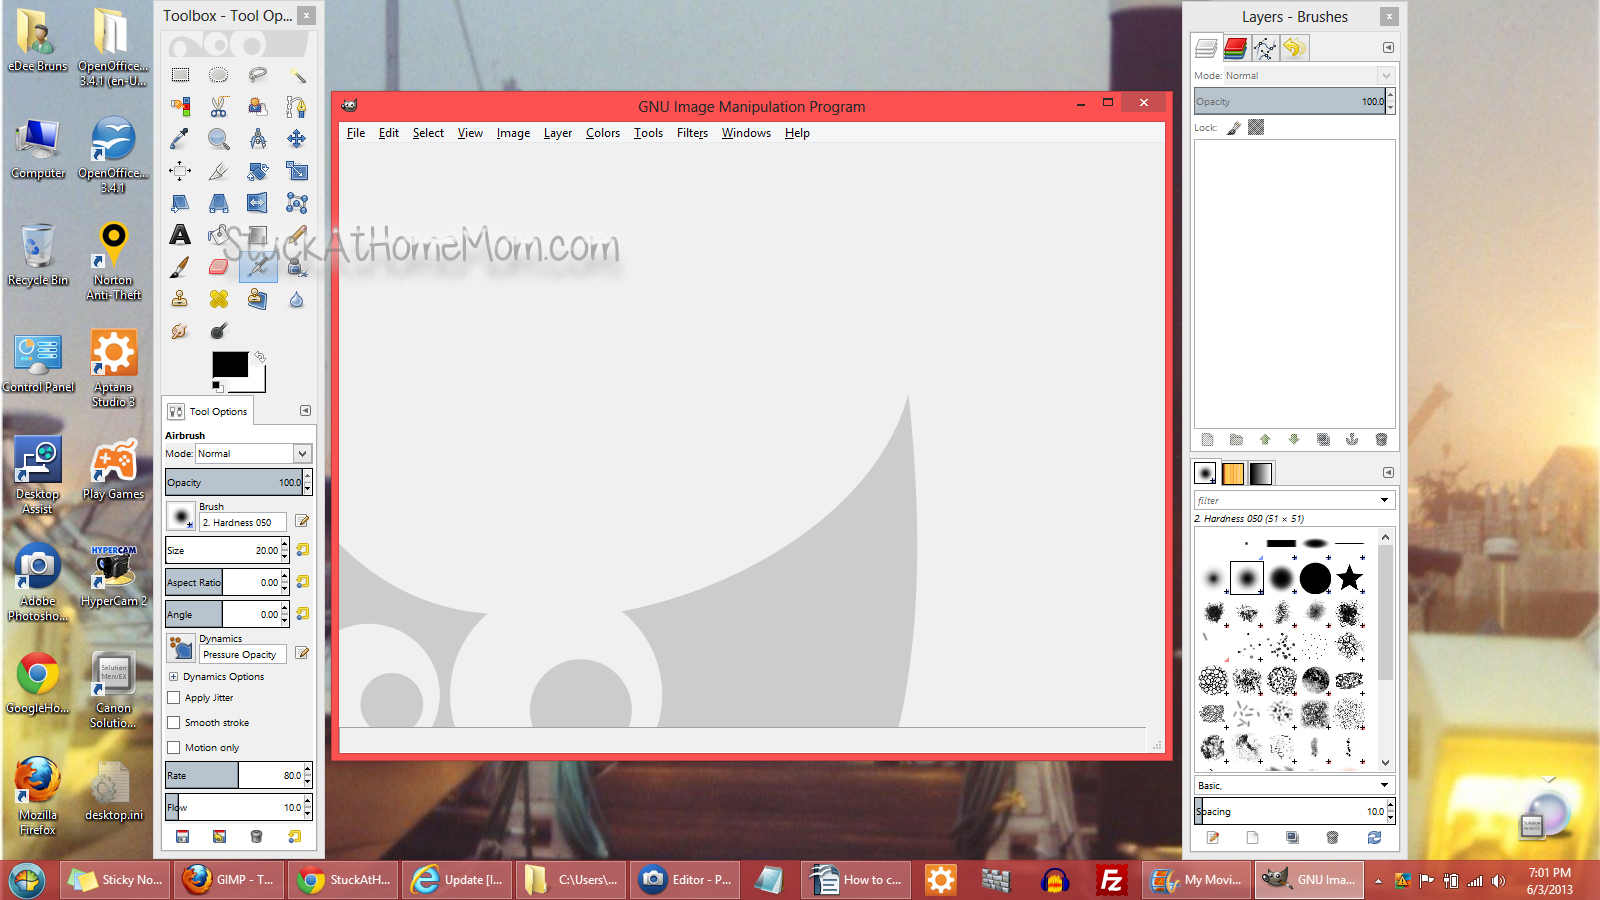Select the Flip tool

(x=258, y=203)
